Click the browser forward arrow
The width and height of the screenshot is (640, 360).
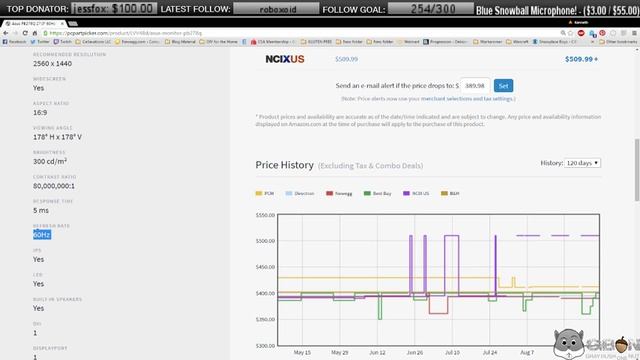15,33
